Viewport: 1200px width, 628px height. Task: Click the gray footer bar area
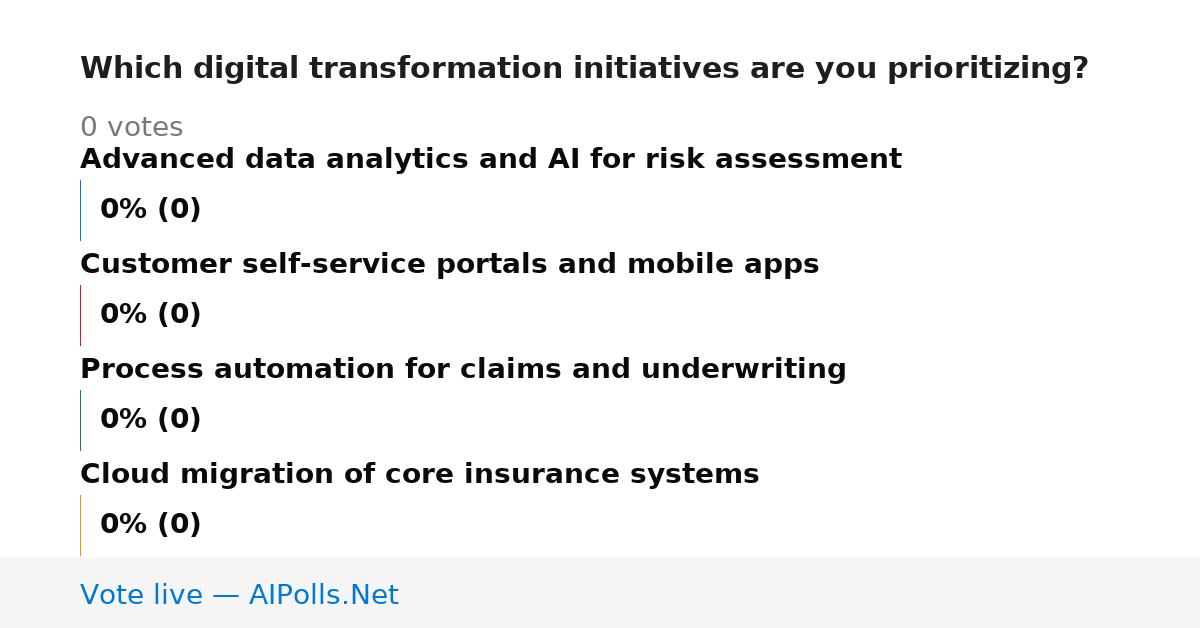coord(600,593)
